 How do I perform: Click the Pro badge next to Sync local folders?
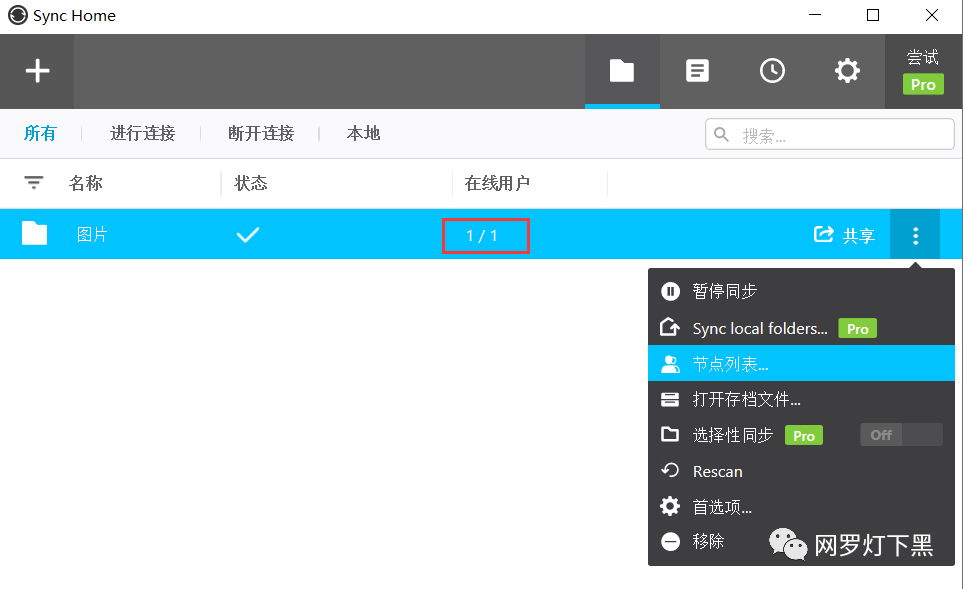pyautogui.click(x=857, y=328)
